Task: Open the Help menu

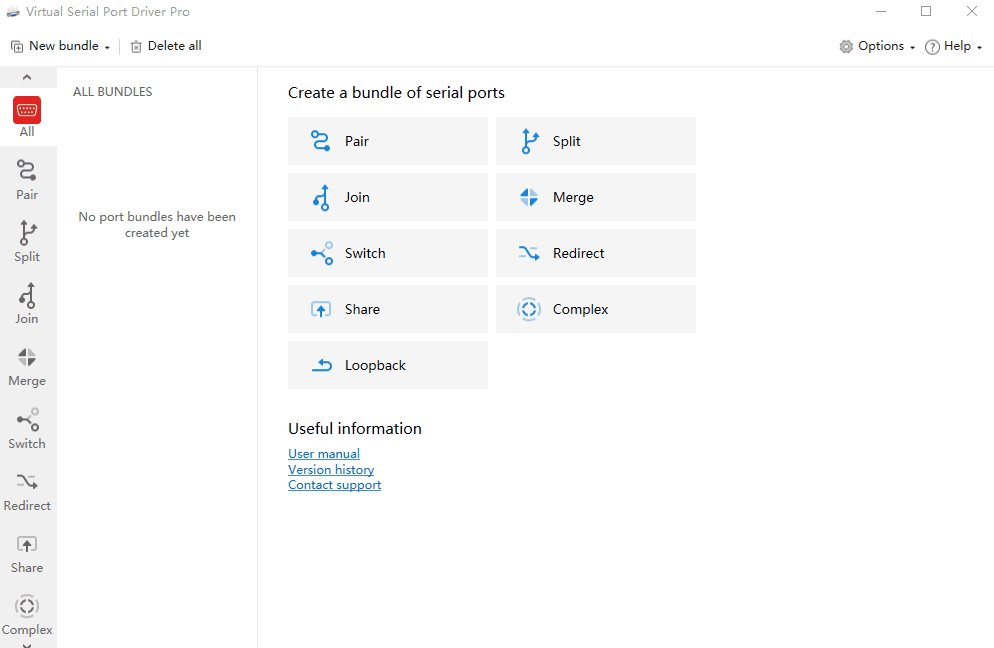Action: 953,46
